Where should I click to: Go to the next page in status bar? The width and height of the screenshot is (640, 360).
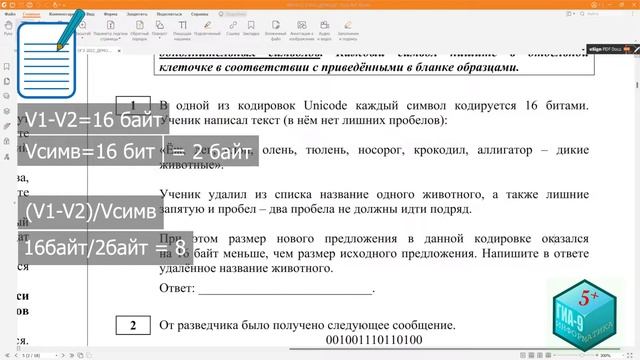[x=63, y=356]
